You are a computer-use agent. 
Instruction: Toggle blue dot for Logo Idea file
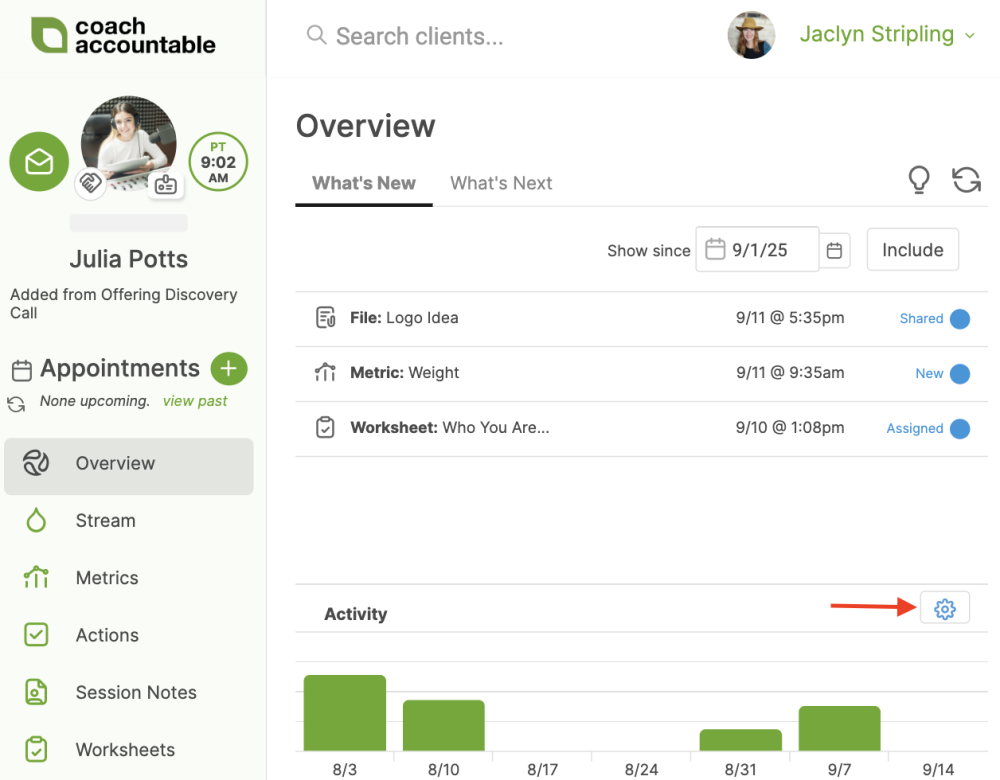pyautogui.click(x=959, y=319)
